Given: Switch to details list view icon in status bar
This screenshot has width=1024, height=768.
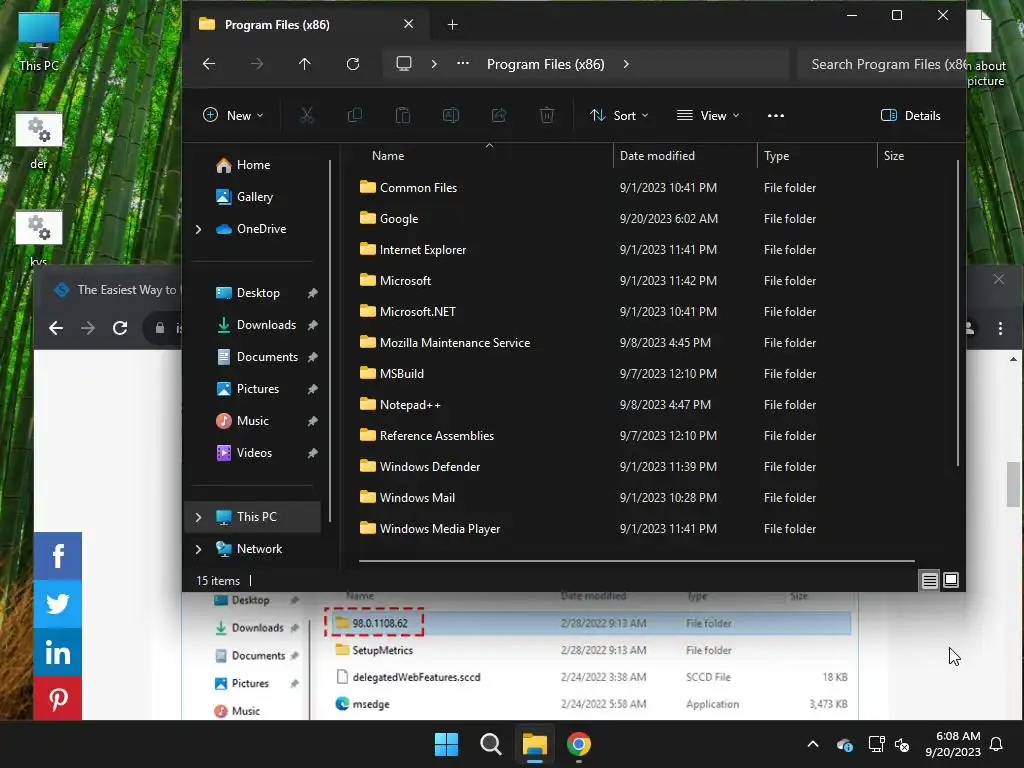Looking at the screenshot, I should tap(929, 580).
